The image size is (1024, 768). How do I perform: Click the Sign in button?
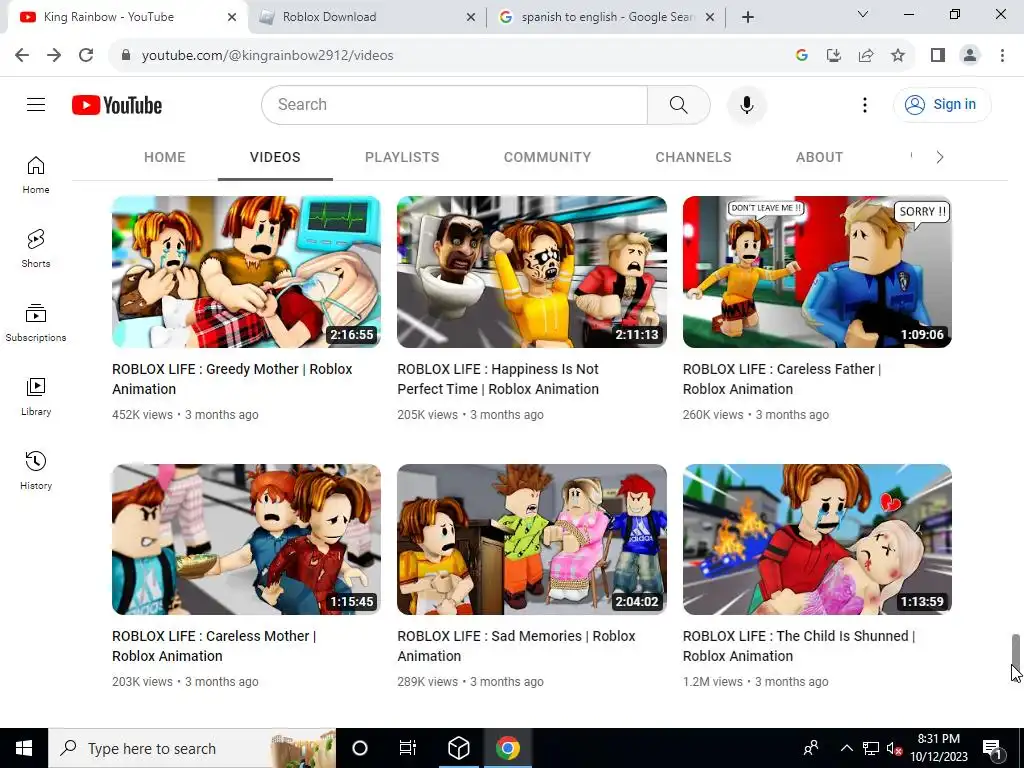coord(942,104)
